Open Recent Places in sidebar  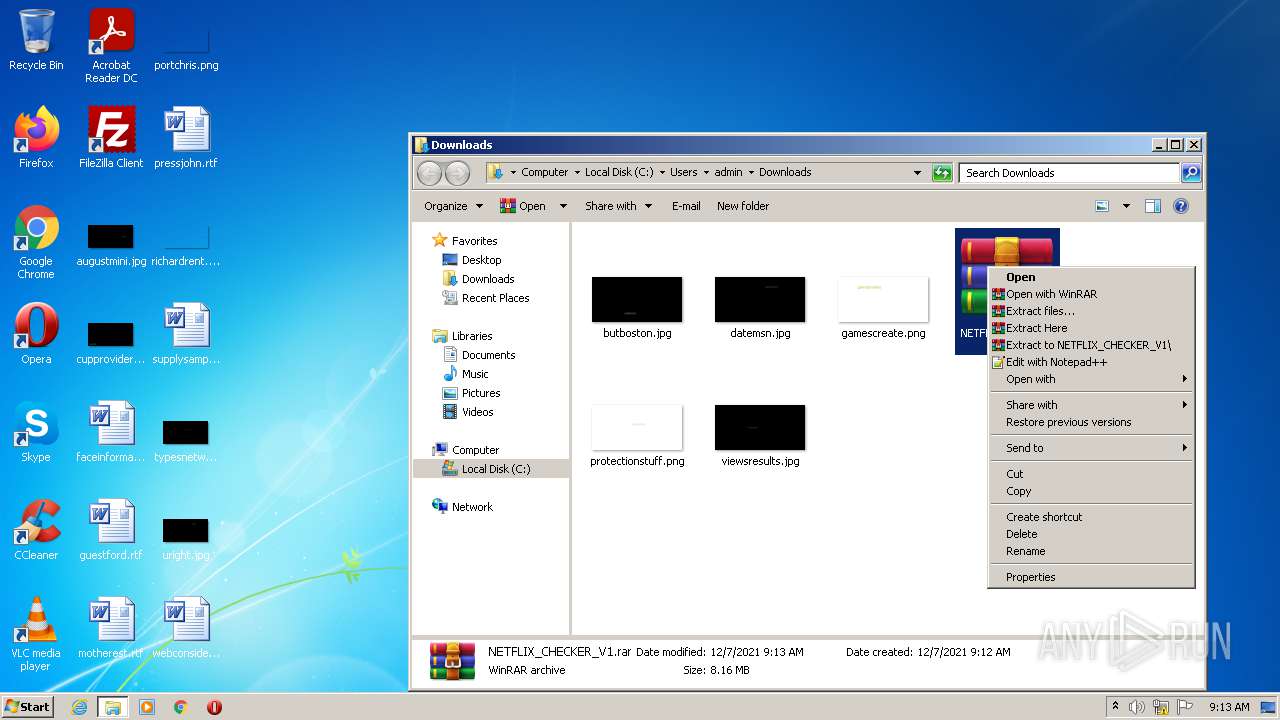click(495, 298)
